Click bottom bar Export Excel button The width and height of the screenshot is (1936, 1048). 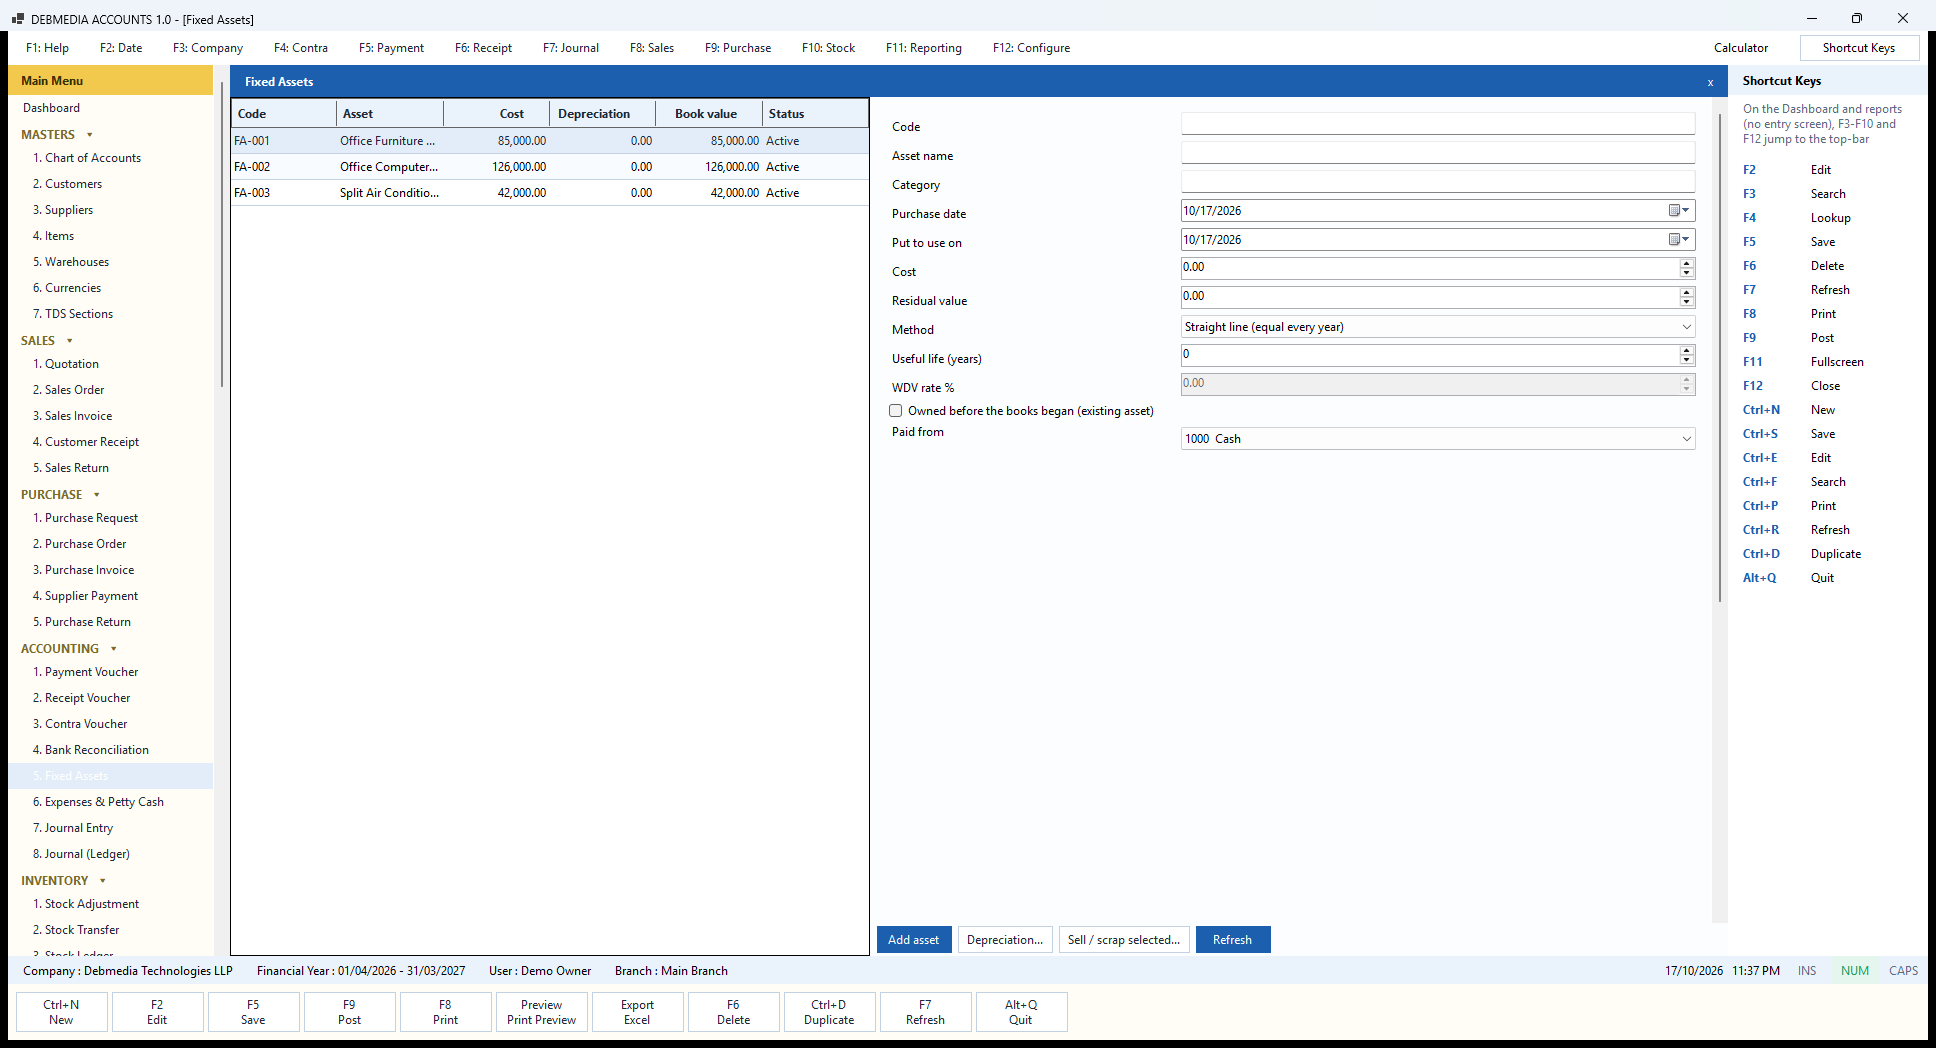tap(637, 1012)
